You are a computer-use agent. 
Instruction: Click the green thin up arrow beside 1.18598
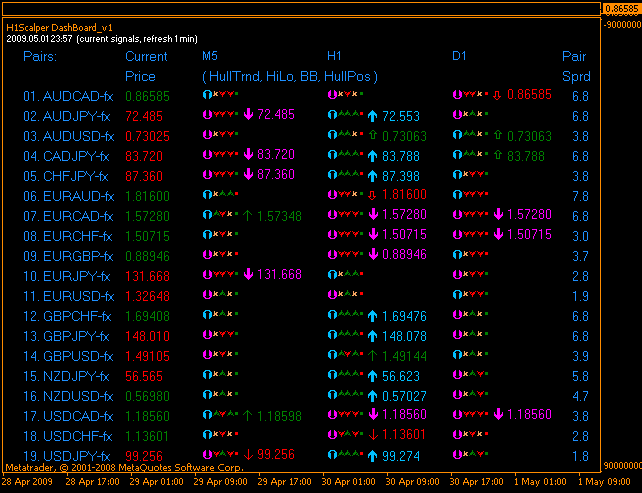click(x=247, y=416)
